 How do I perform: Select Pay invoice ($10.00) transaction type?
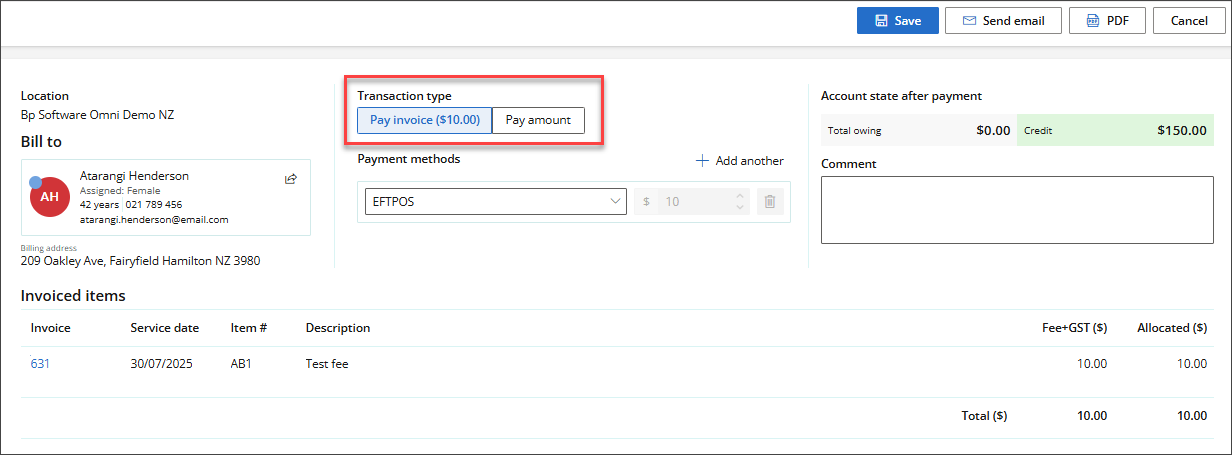tap(425, 120)
